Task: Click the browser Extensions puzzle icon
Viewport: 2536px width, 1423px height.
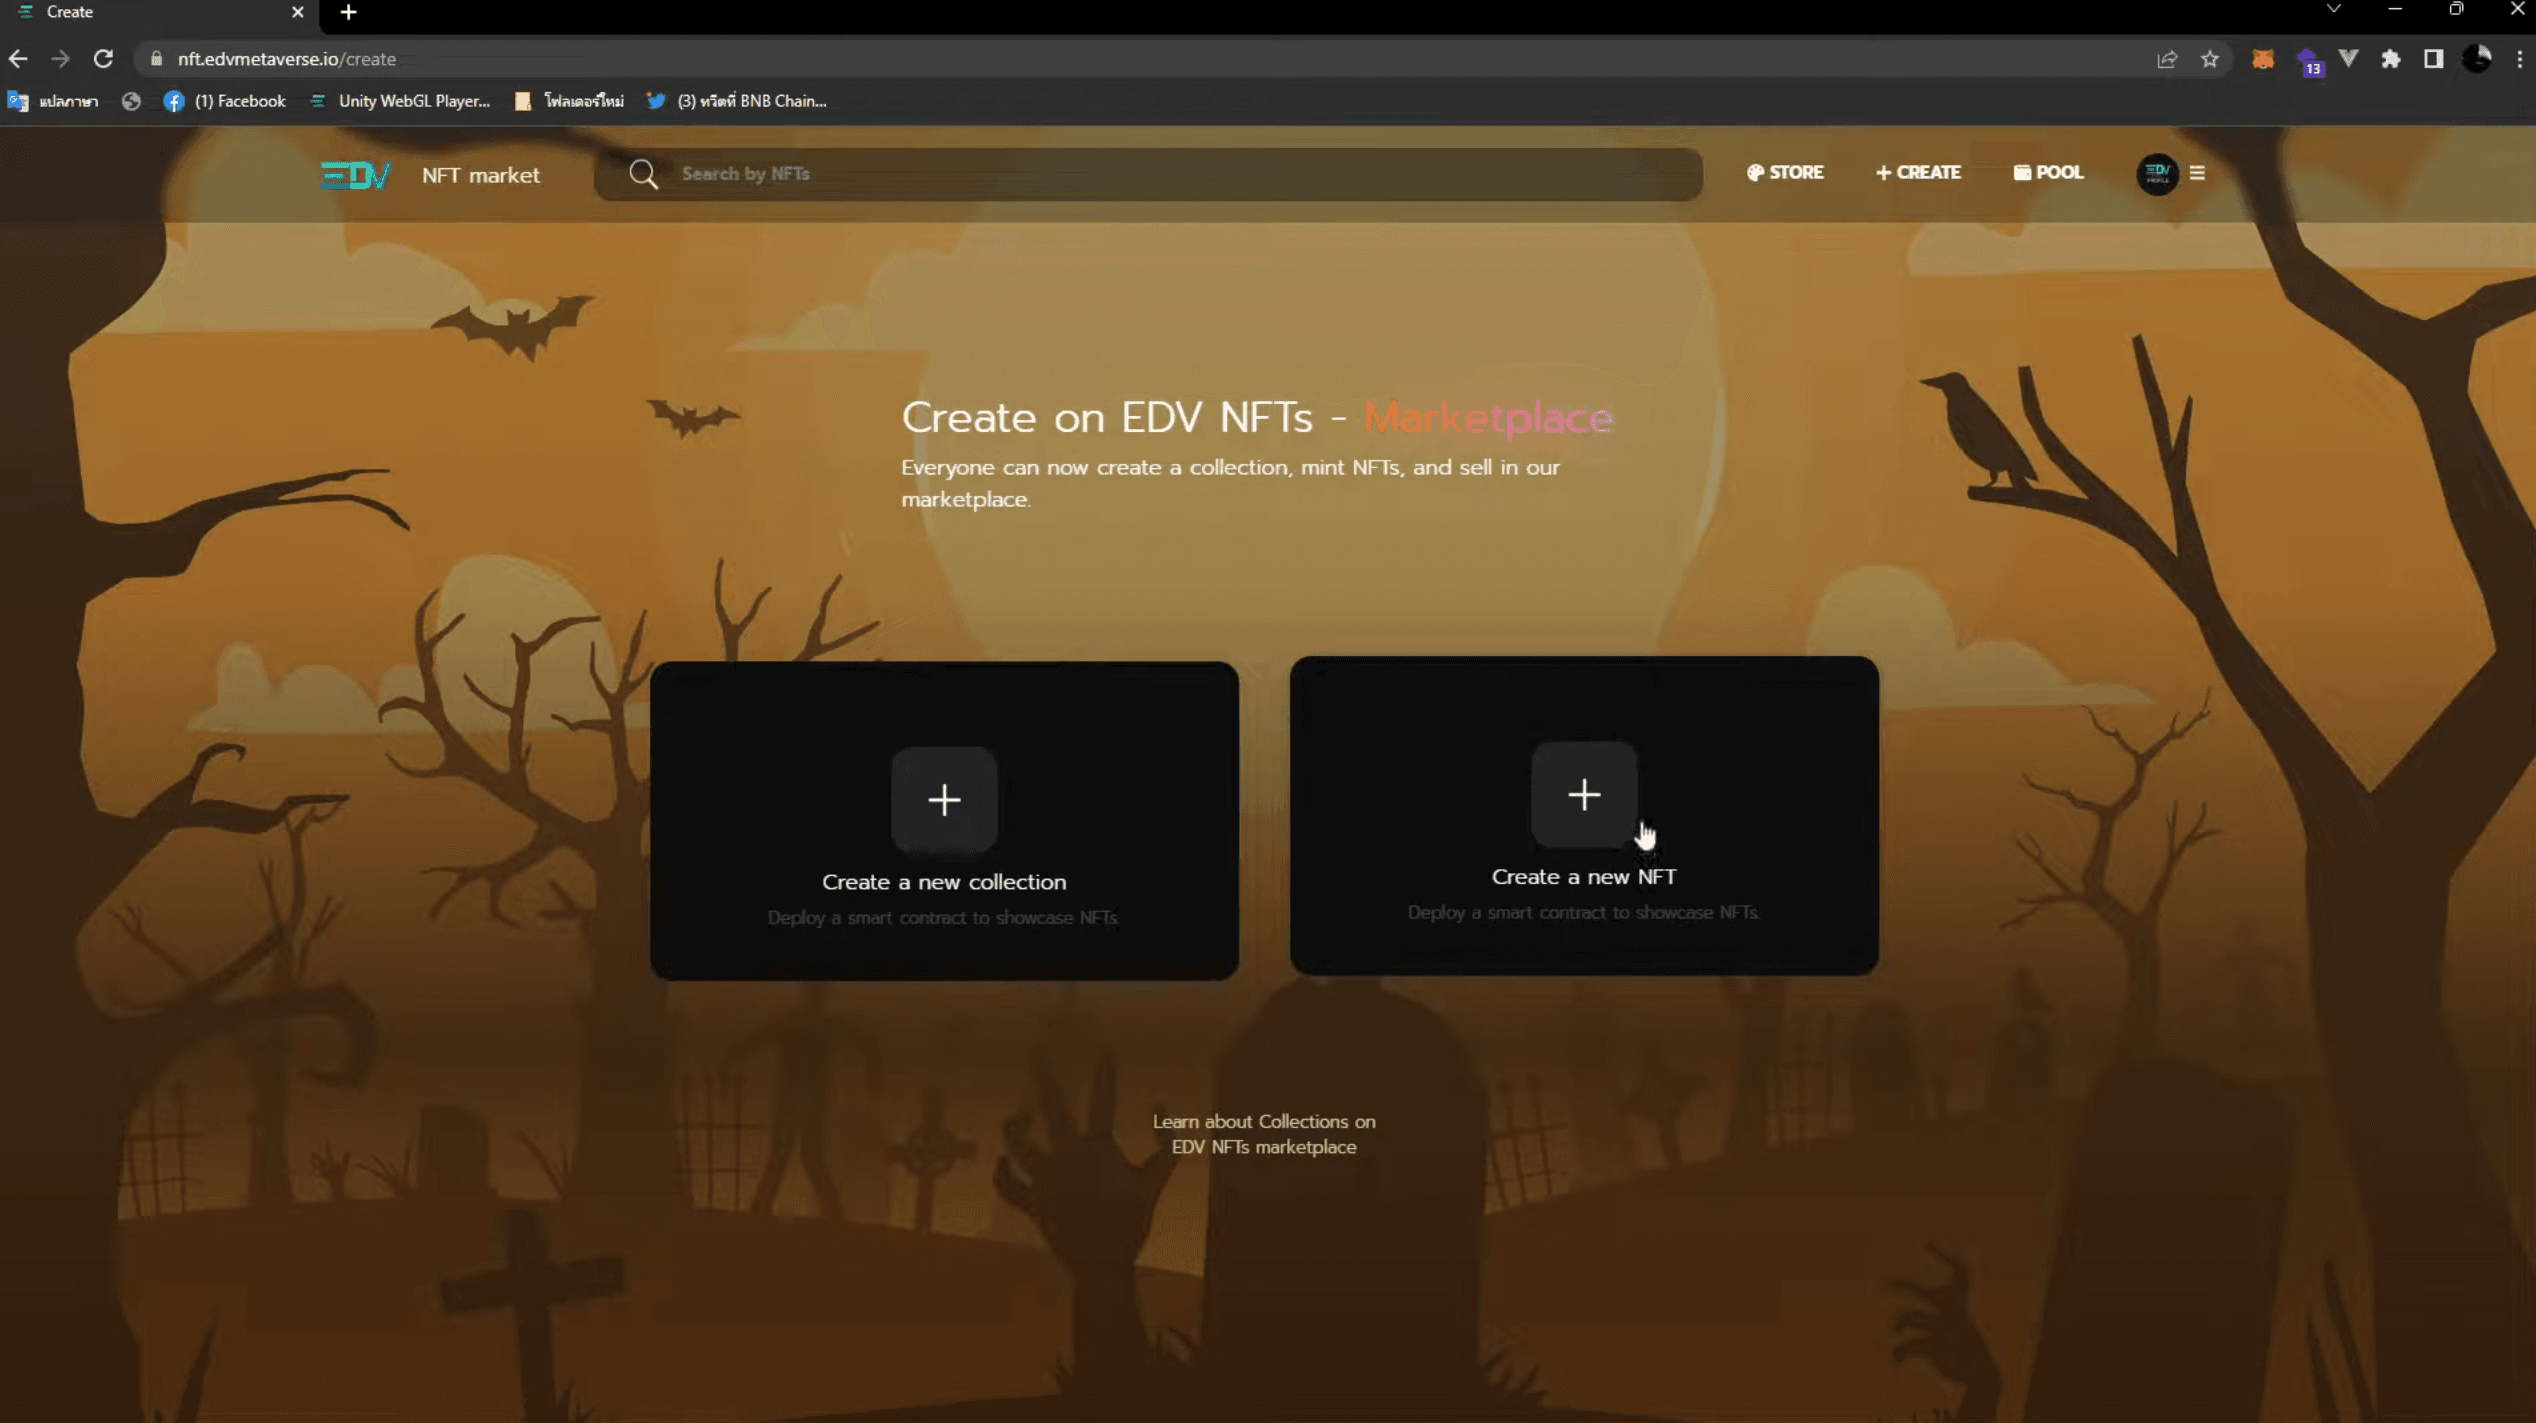Action: [2391, 59]
